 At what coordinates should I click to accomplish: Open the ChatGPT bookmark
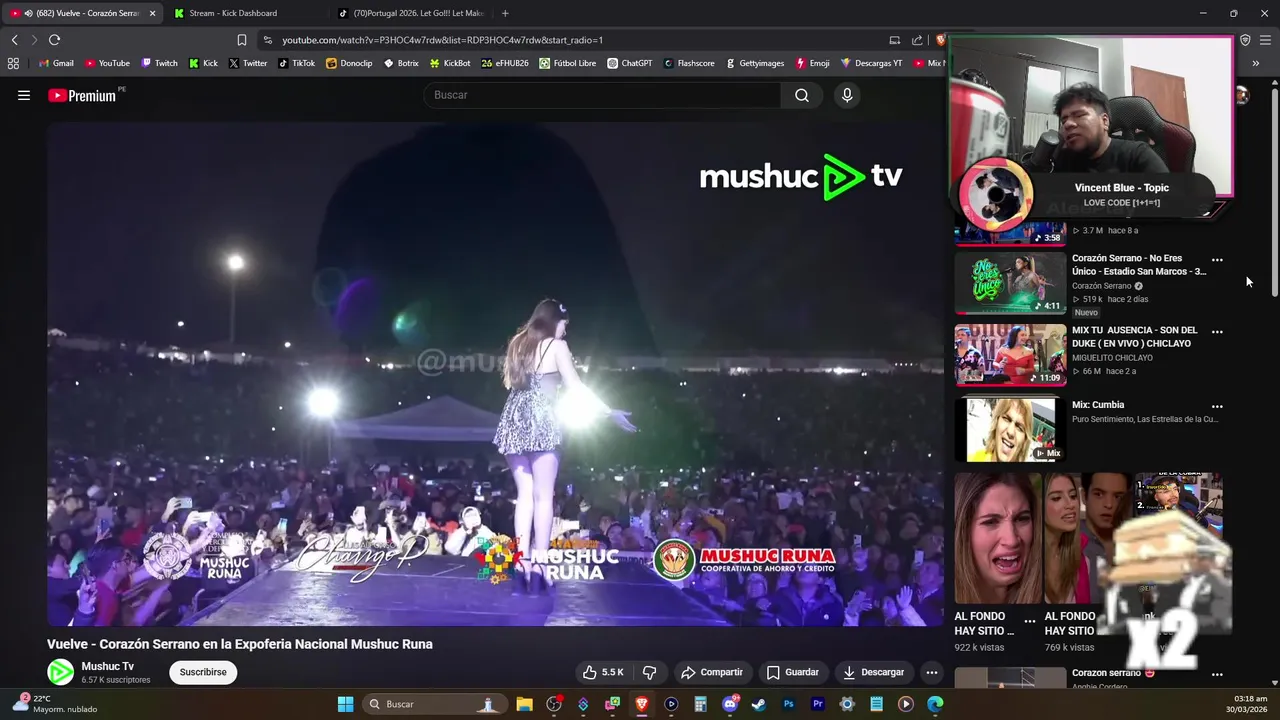tap(629, 63)
